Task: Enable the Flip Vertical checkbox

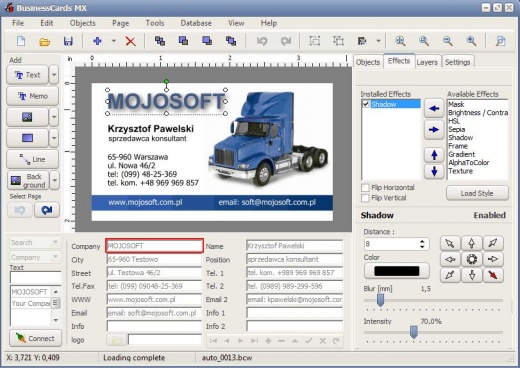Action: tap(365, 198)
